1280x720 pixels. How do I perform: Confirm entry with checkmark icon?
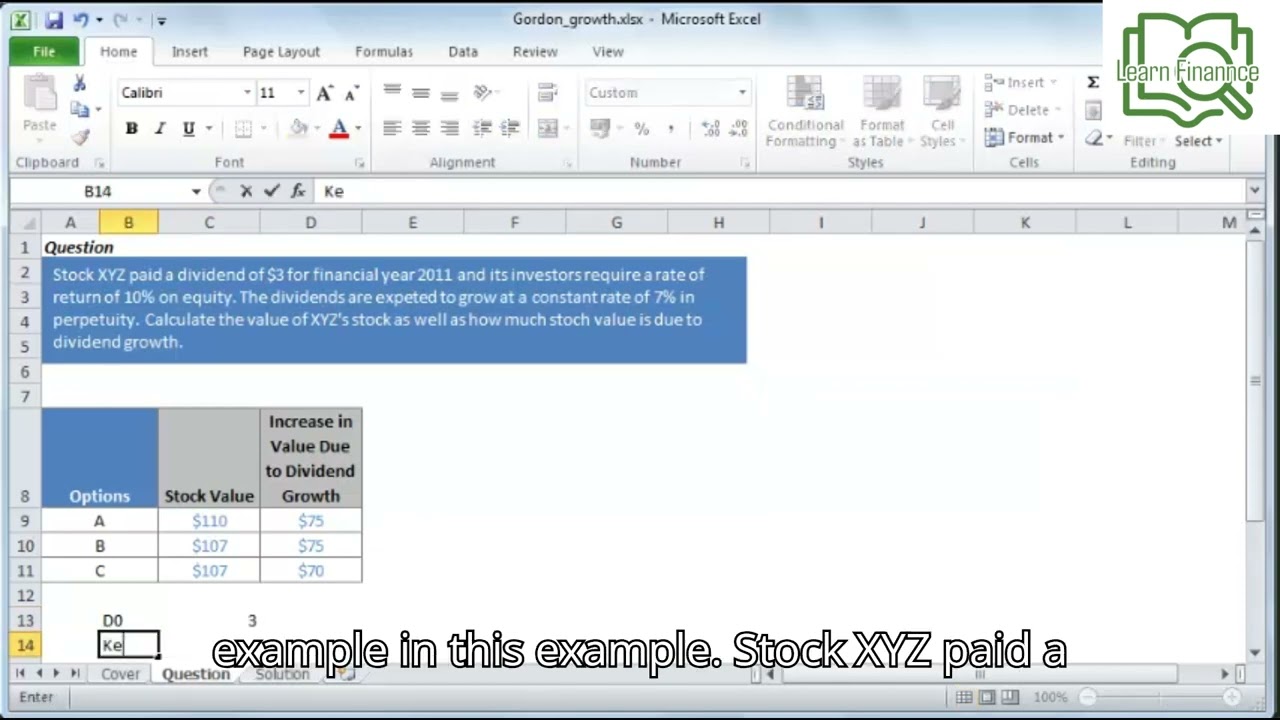[x=271, y=191]
